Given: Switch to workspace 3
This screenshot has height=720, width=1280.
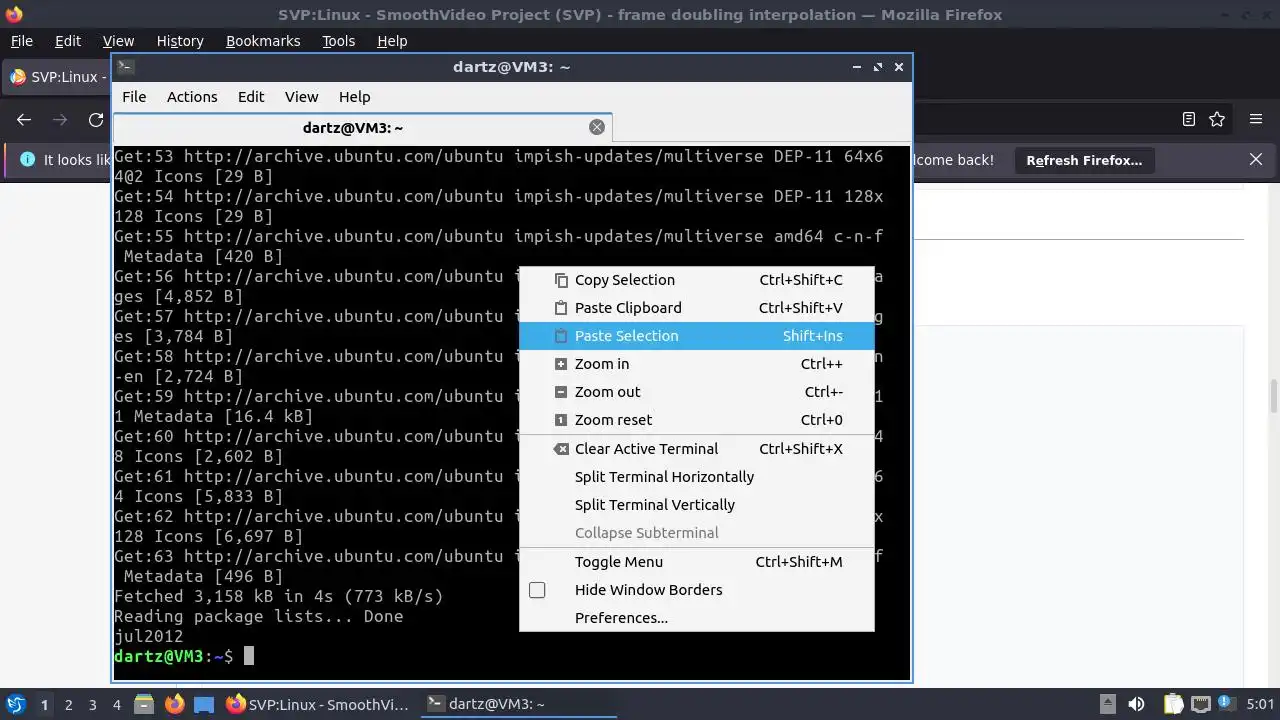Looking at the screenshot, I should (x=92, y=705).
